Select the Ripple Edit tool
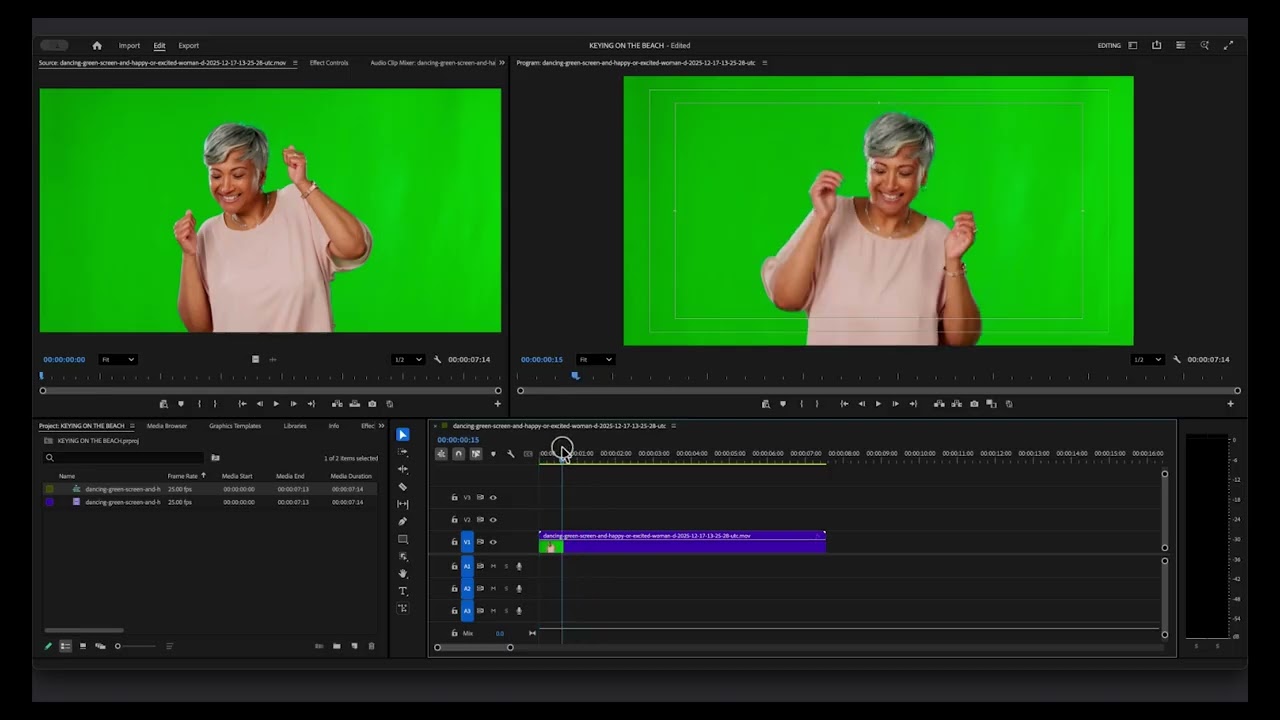Screen dimensions: 1280x720 point(403,469)
